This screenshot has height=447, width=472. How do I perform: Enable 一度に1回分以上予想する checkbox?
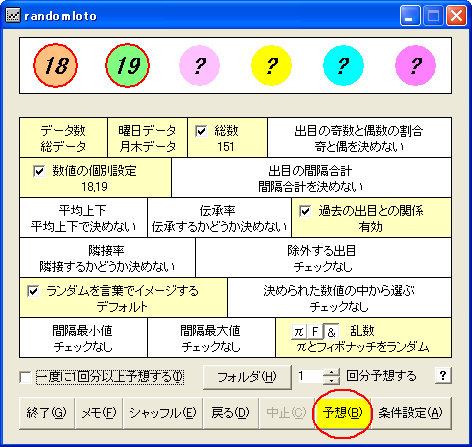25,377
